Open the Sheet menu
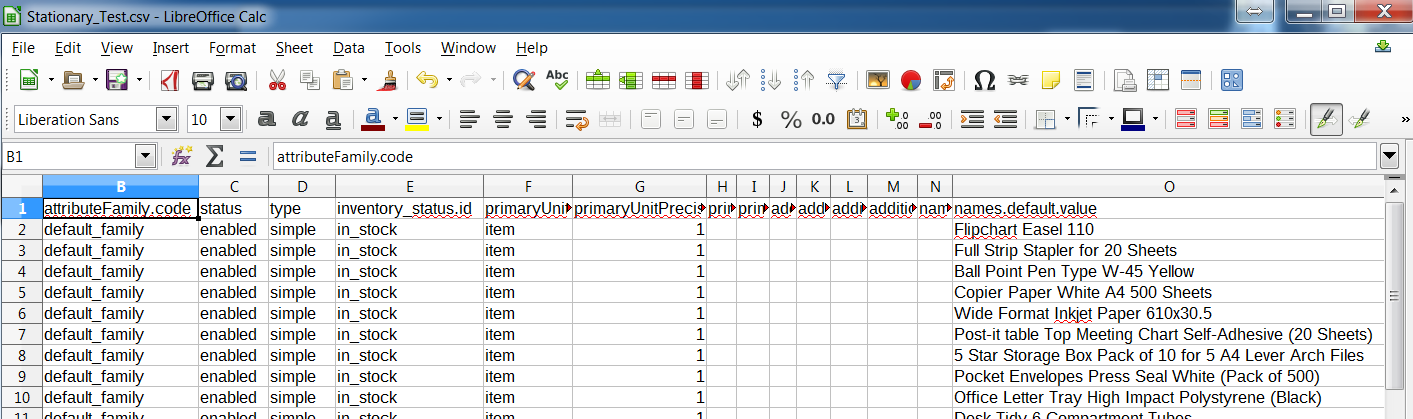 pyautogui.click(x=294, y=48)
